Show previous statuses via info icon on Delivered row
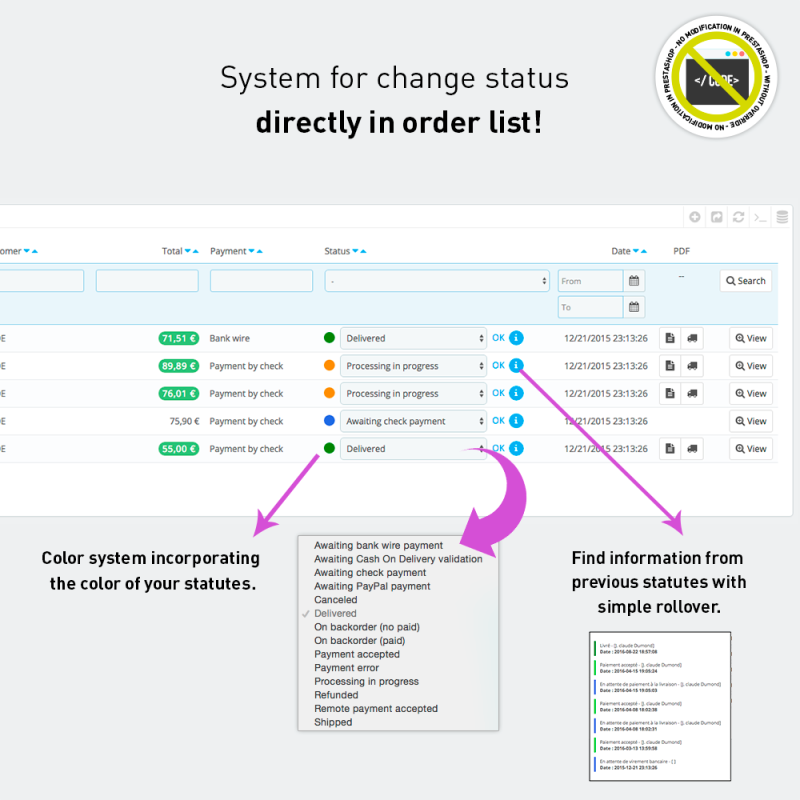The width and height of the screenshot is (800, 800). click(x=517, y=338)
